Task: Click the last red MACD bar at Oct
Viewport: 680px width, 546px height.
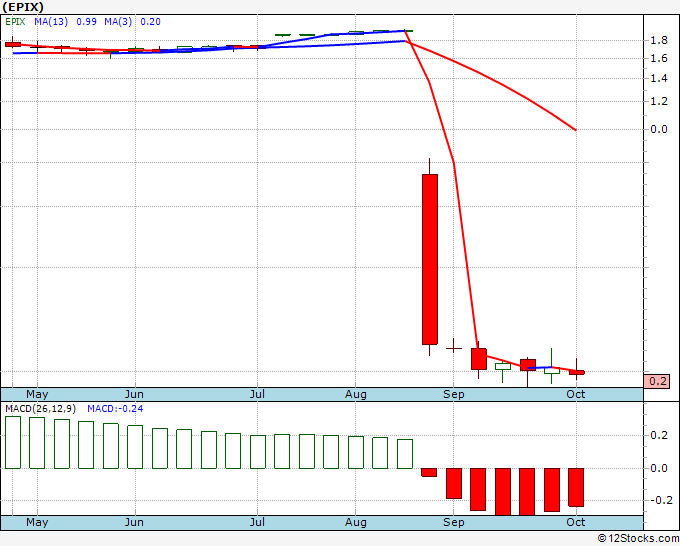Action: tap(576, 487)
